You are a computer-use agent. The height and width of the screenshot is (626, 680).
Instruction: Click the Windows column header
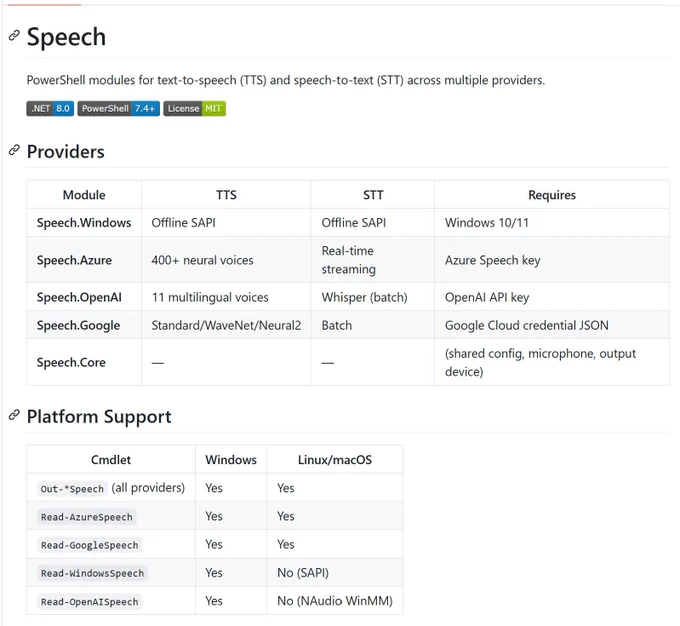(231, 459)
